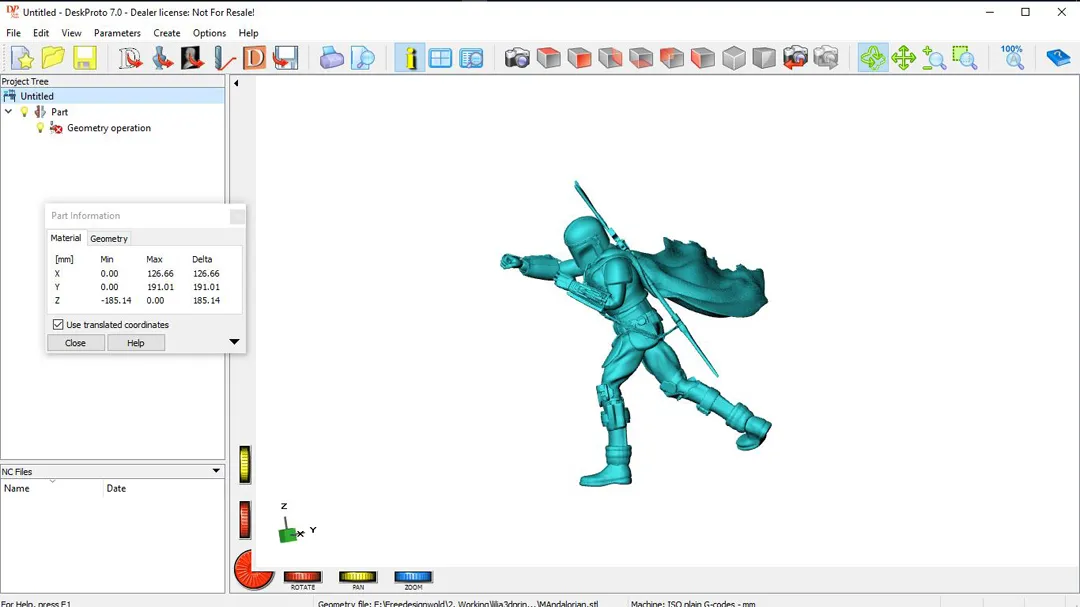The width and height of the screenshot is (1080, 607).
Task: Select the plain dark gray cube view
Action: tap(764, 59)
